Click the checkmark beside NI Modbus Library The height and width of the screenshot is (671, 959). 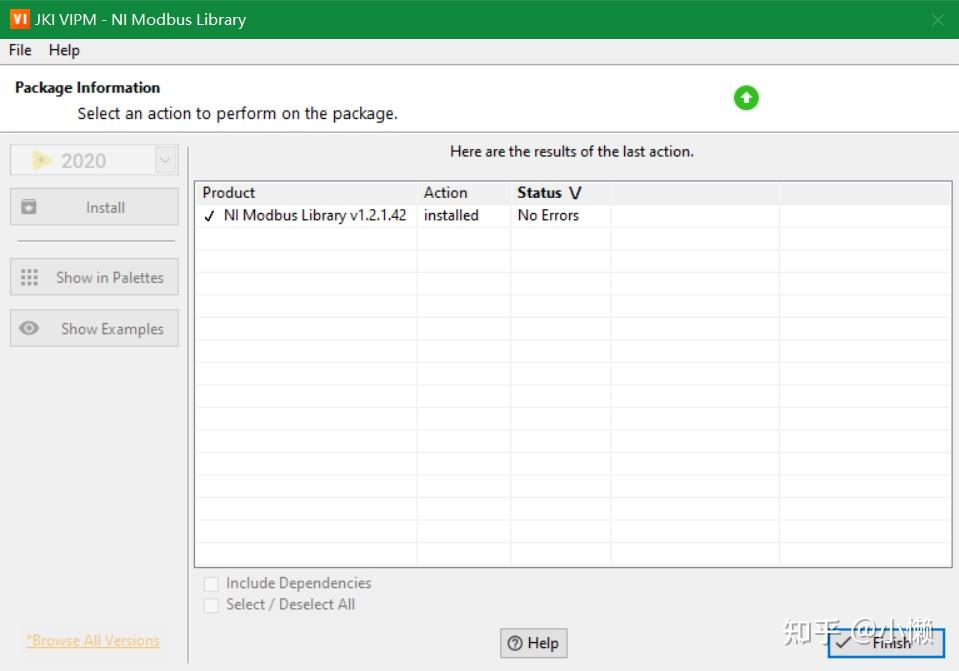tap(209, 216)
